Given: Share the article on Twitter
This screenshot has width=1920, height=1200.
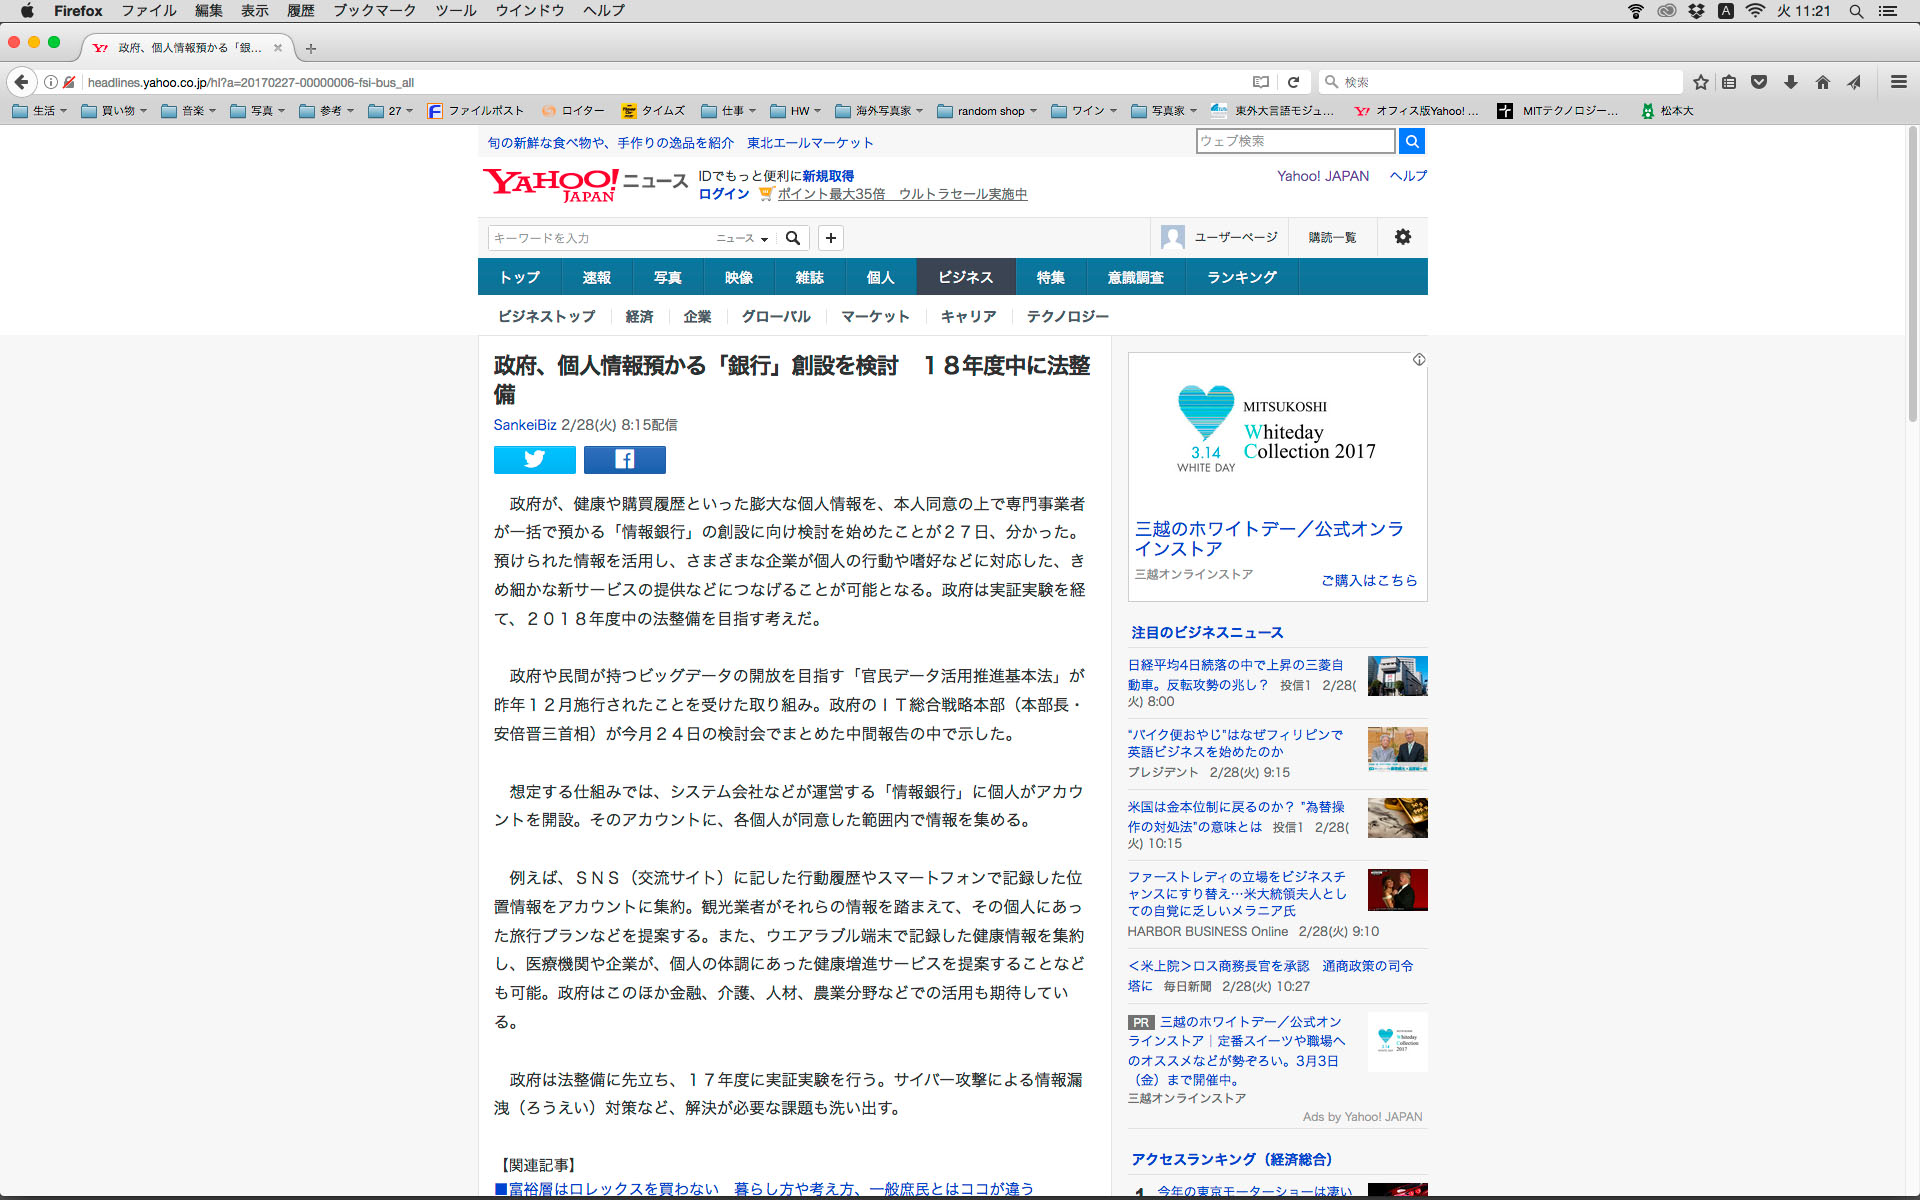Looking at the screenshot, I should 534,459.
